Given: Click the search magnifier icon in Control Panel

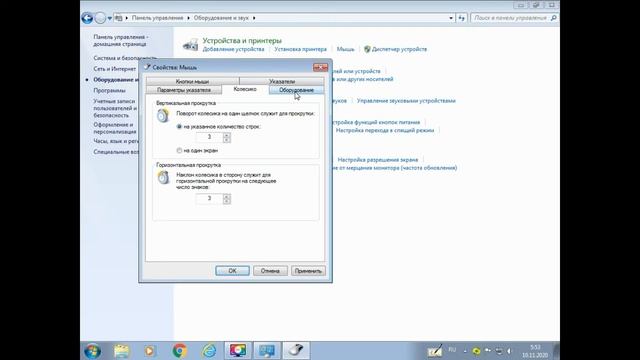Looking at the screenshot, I should (553, 18).
